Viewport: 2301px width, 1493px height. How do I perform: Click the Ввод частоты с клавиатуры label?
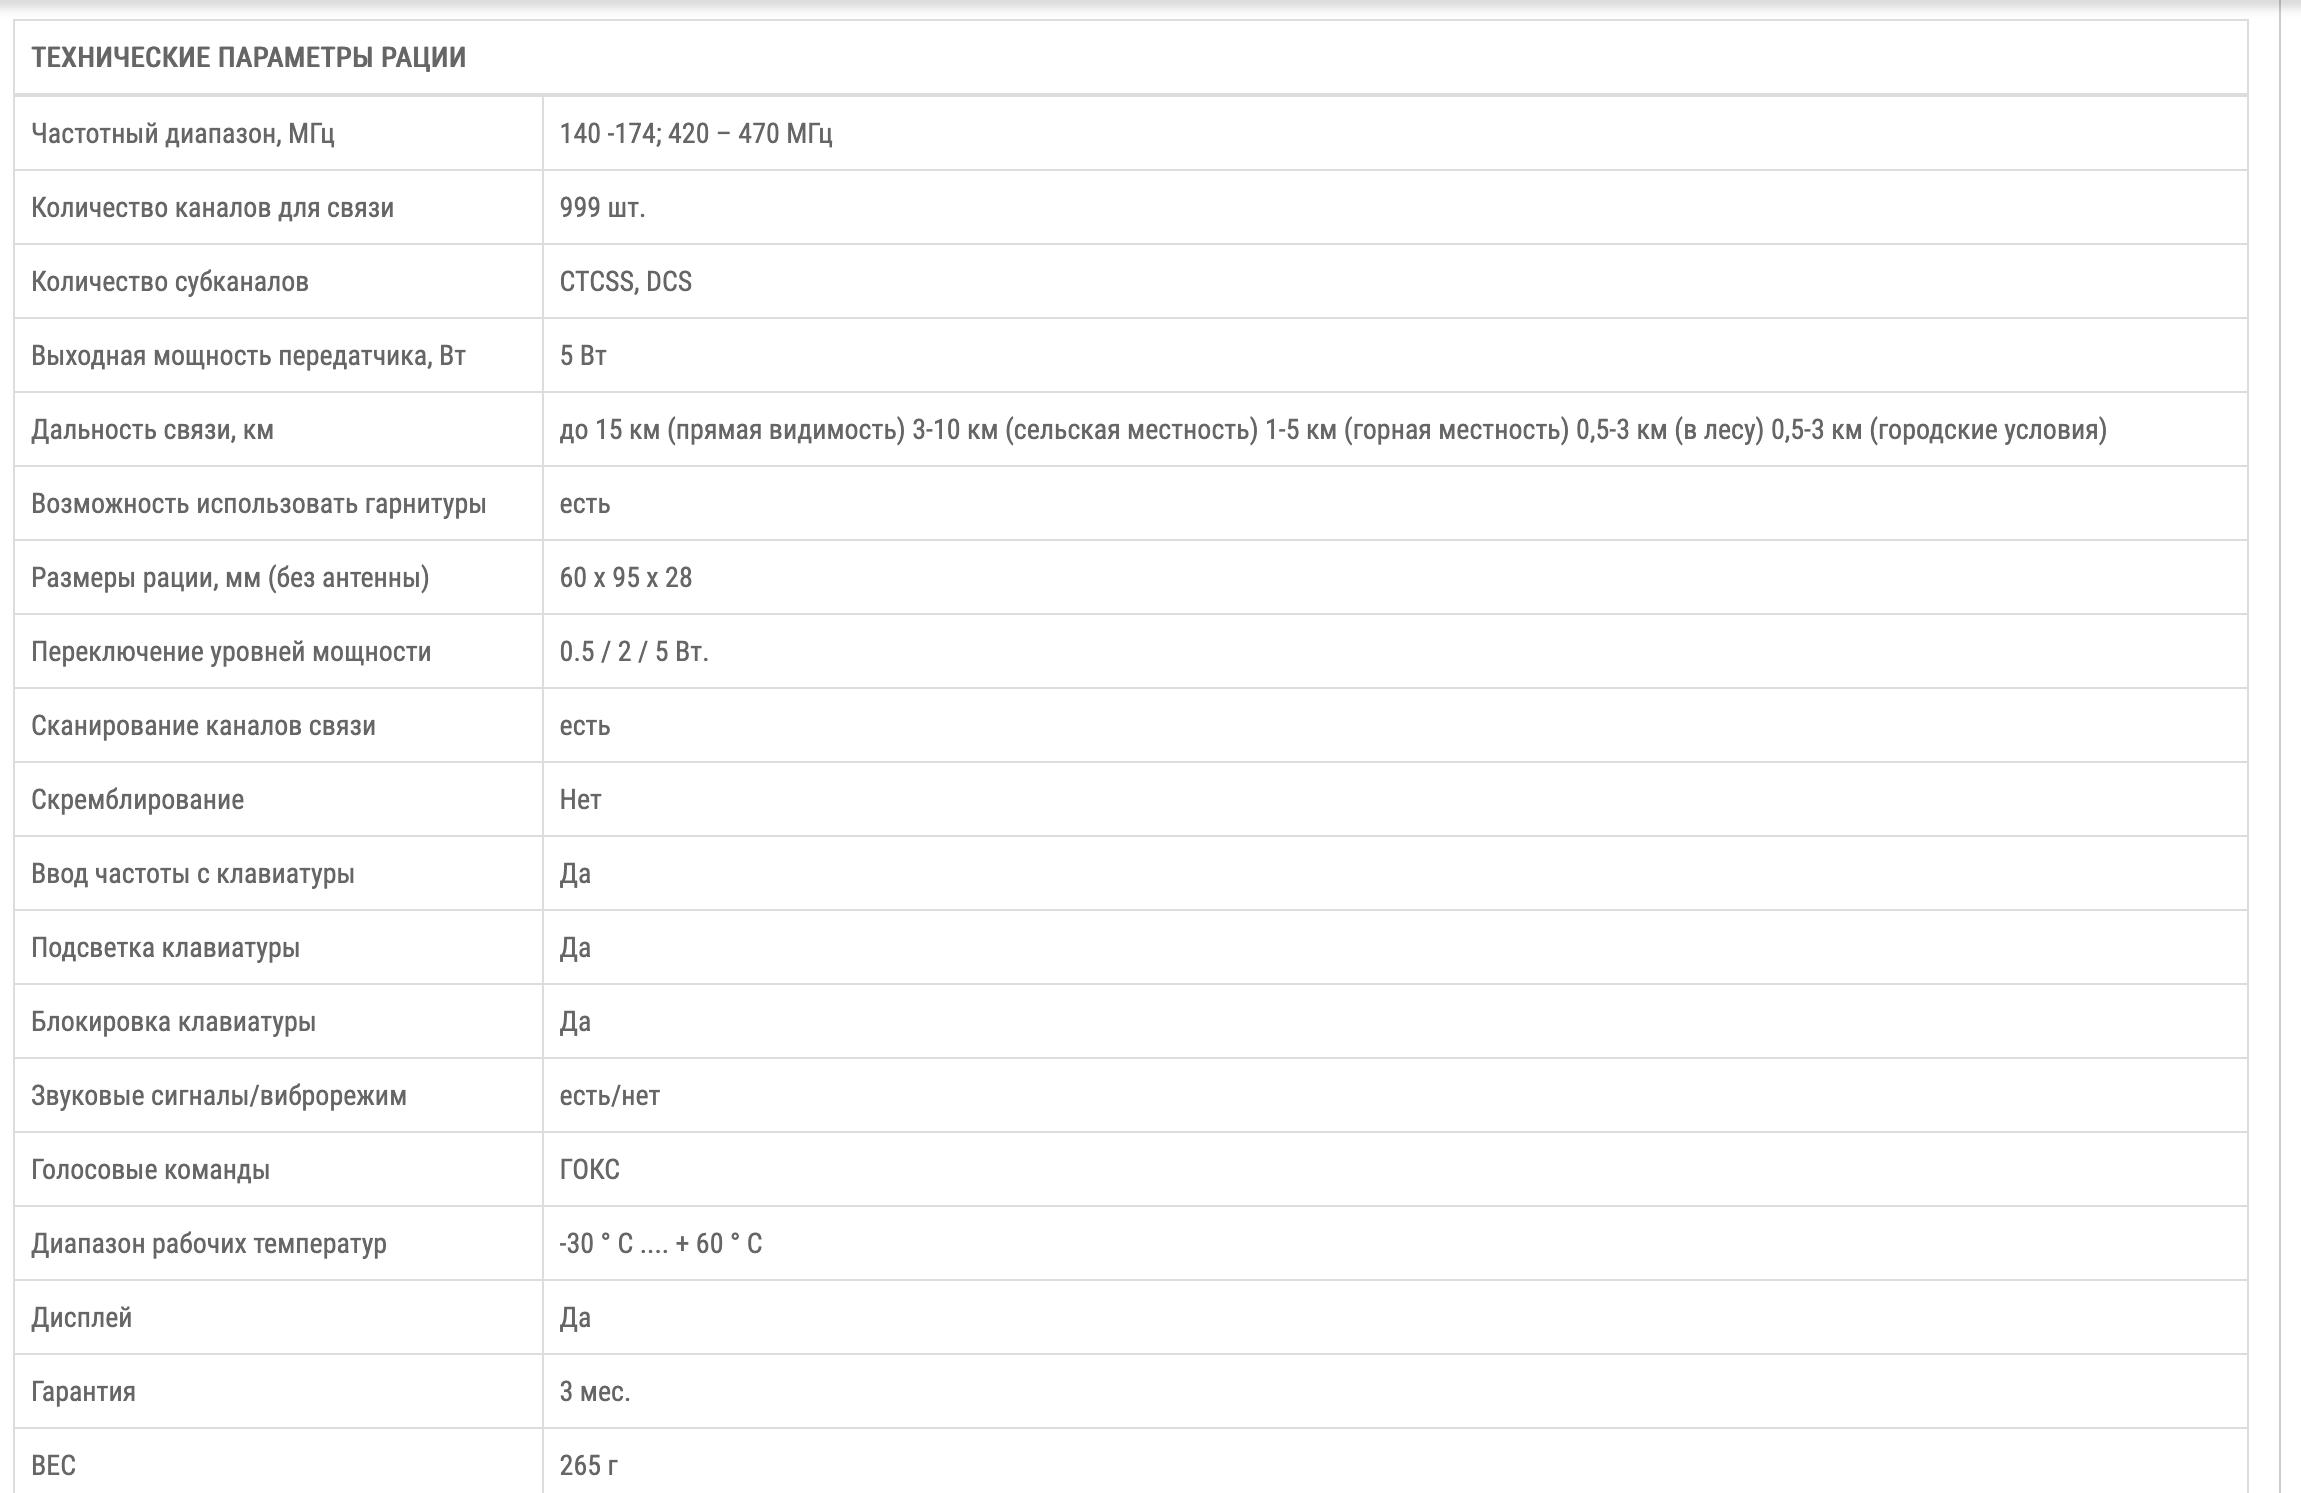tap(193, 874)
